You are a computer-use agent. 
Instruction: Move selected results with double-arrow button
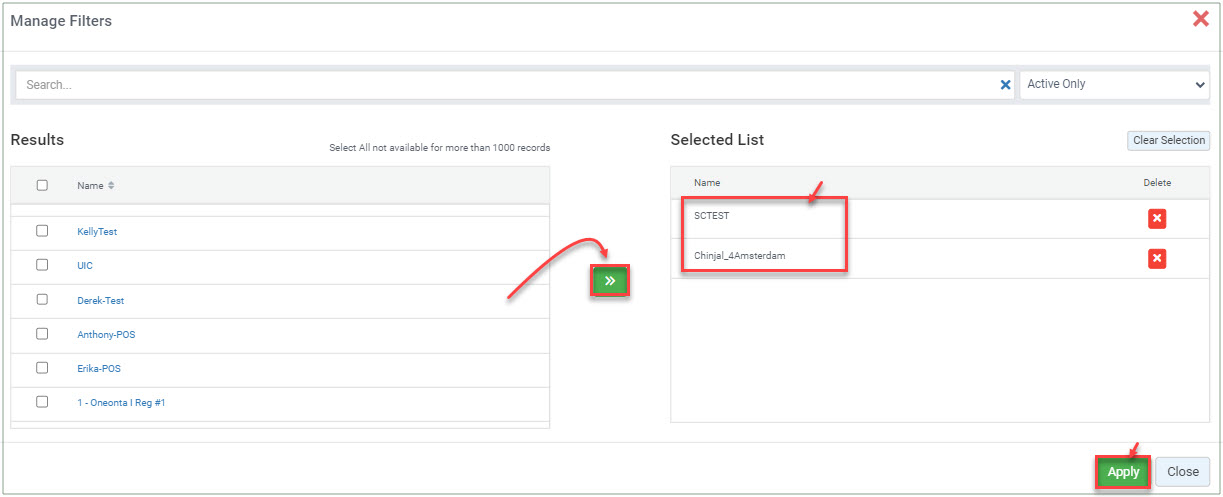click(610, 282)
